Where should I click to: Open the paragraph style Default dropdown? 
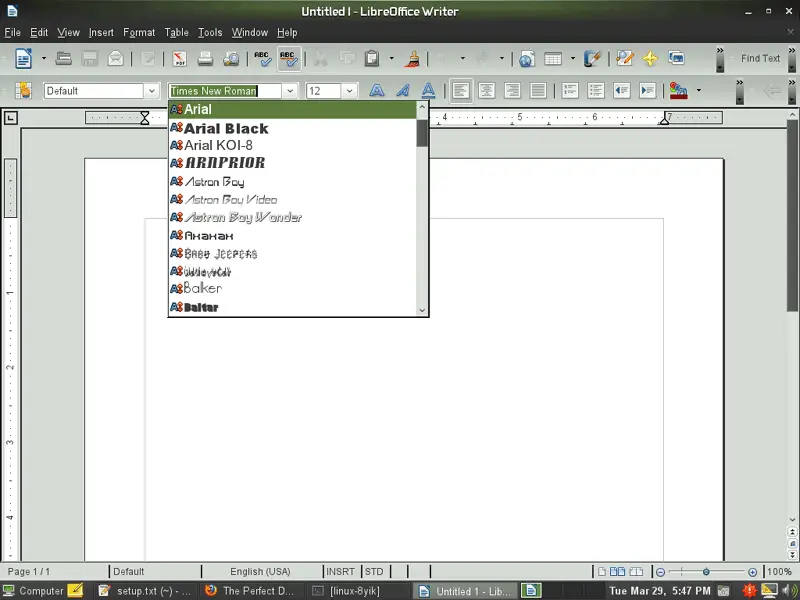(152, 91)
